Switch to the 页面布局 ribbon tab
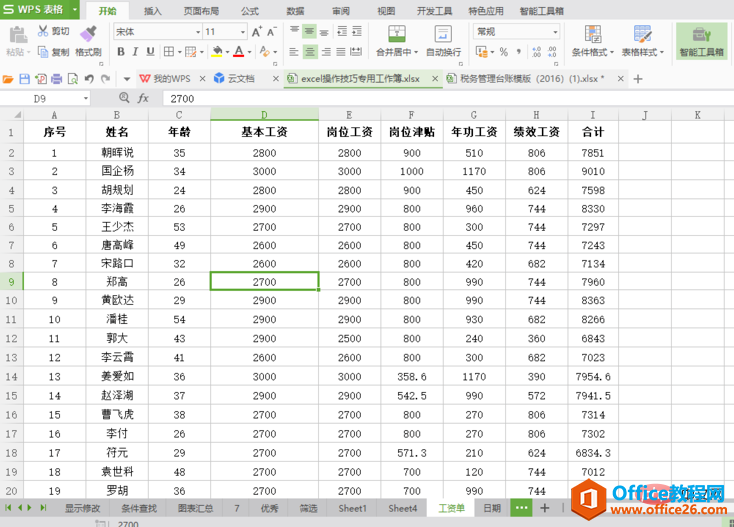Image resolution: width=734 pixels, height=527 pixels. pyautogui.click(x=201, y=10)
